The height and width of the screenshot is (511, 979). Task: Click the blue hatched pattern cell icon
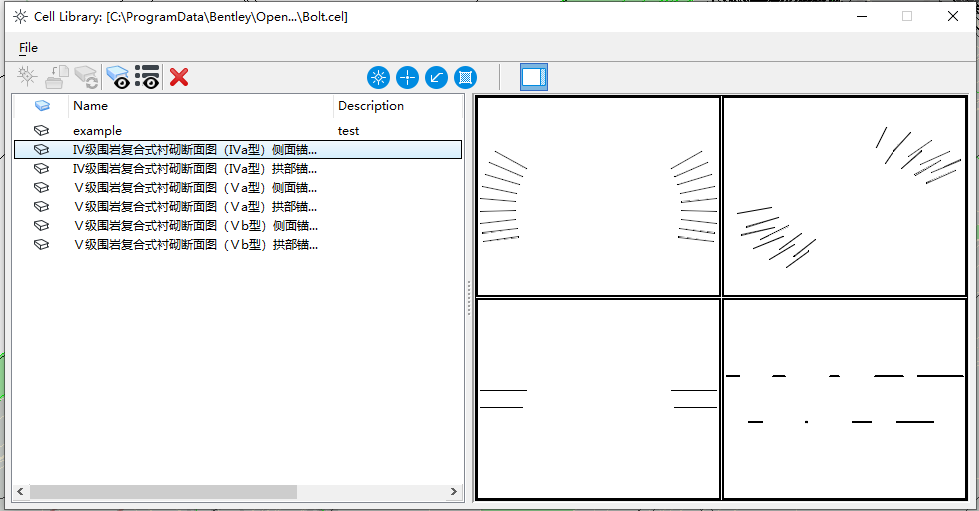coord(465,77)
